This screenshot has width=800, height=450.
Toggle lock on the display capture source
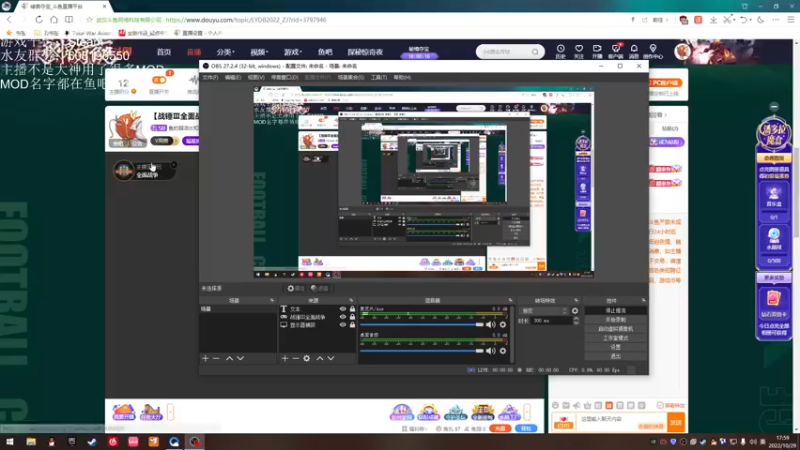pos(352,324)
